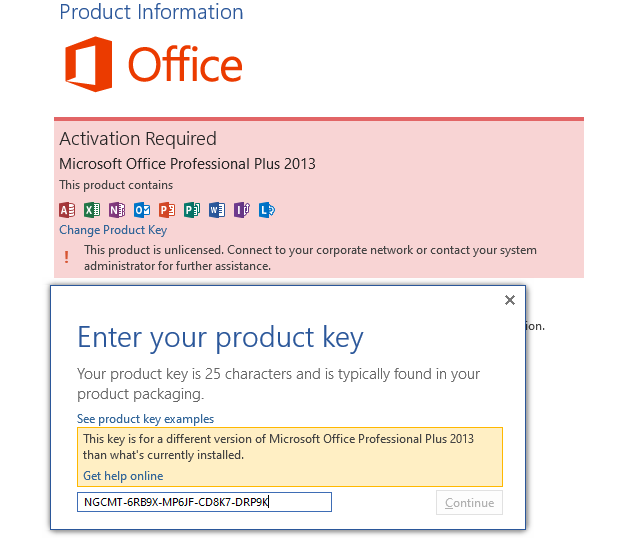Click the Access application icon
This screenshot has width=631, height=552.
point(67,210)
